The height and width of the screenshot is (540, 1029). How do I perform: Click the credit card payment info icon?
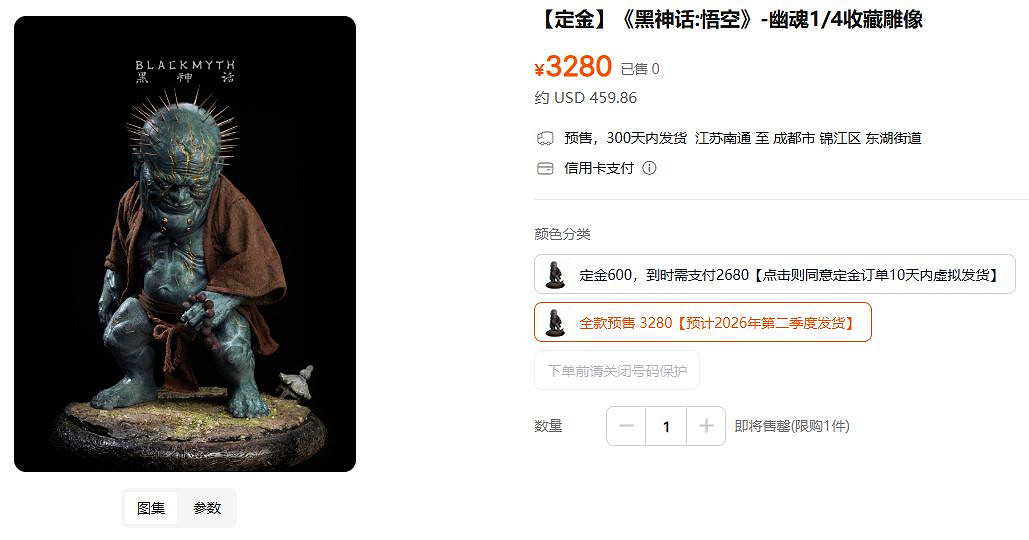point(649,168)
